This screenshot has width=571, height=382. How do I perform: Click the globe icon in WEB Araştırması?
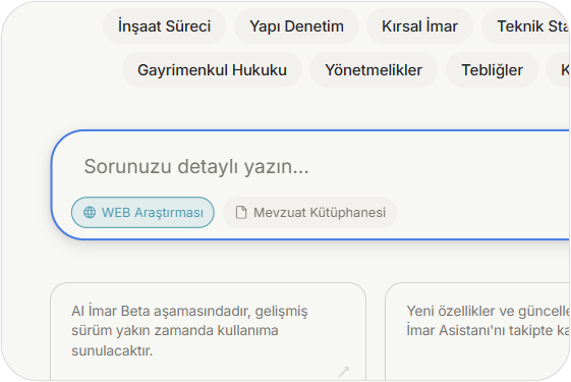point(90,212)
